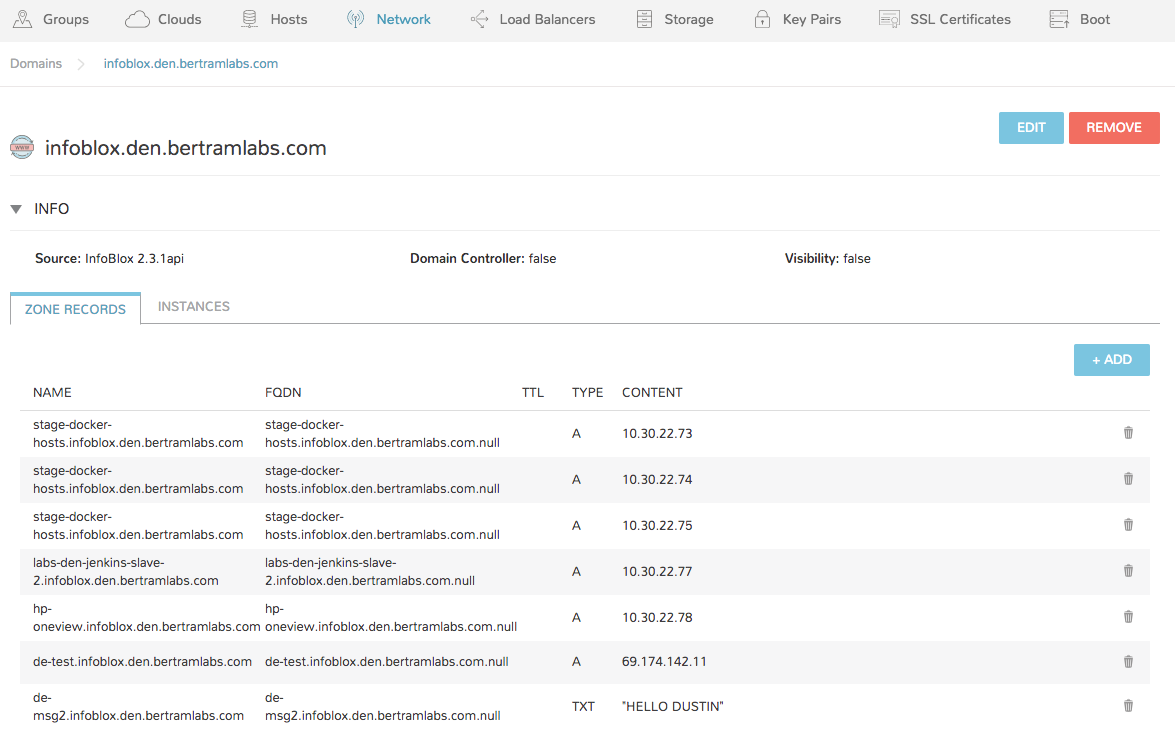This screenshot has width=1175, height=756.
Task: Click the + ADD record button
Action: pyautogui.click(x=1111, y=360)
